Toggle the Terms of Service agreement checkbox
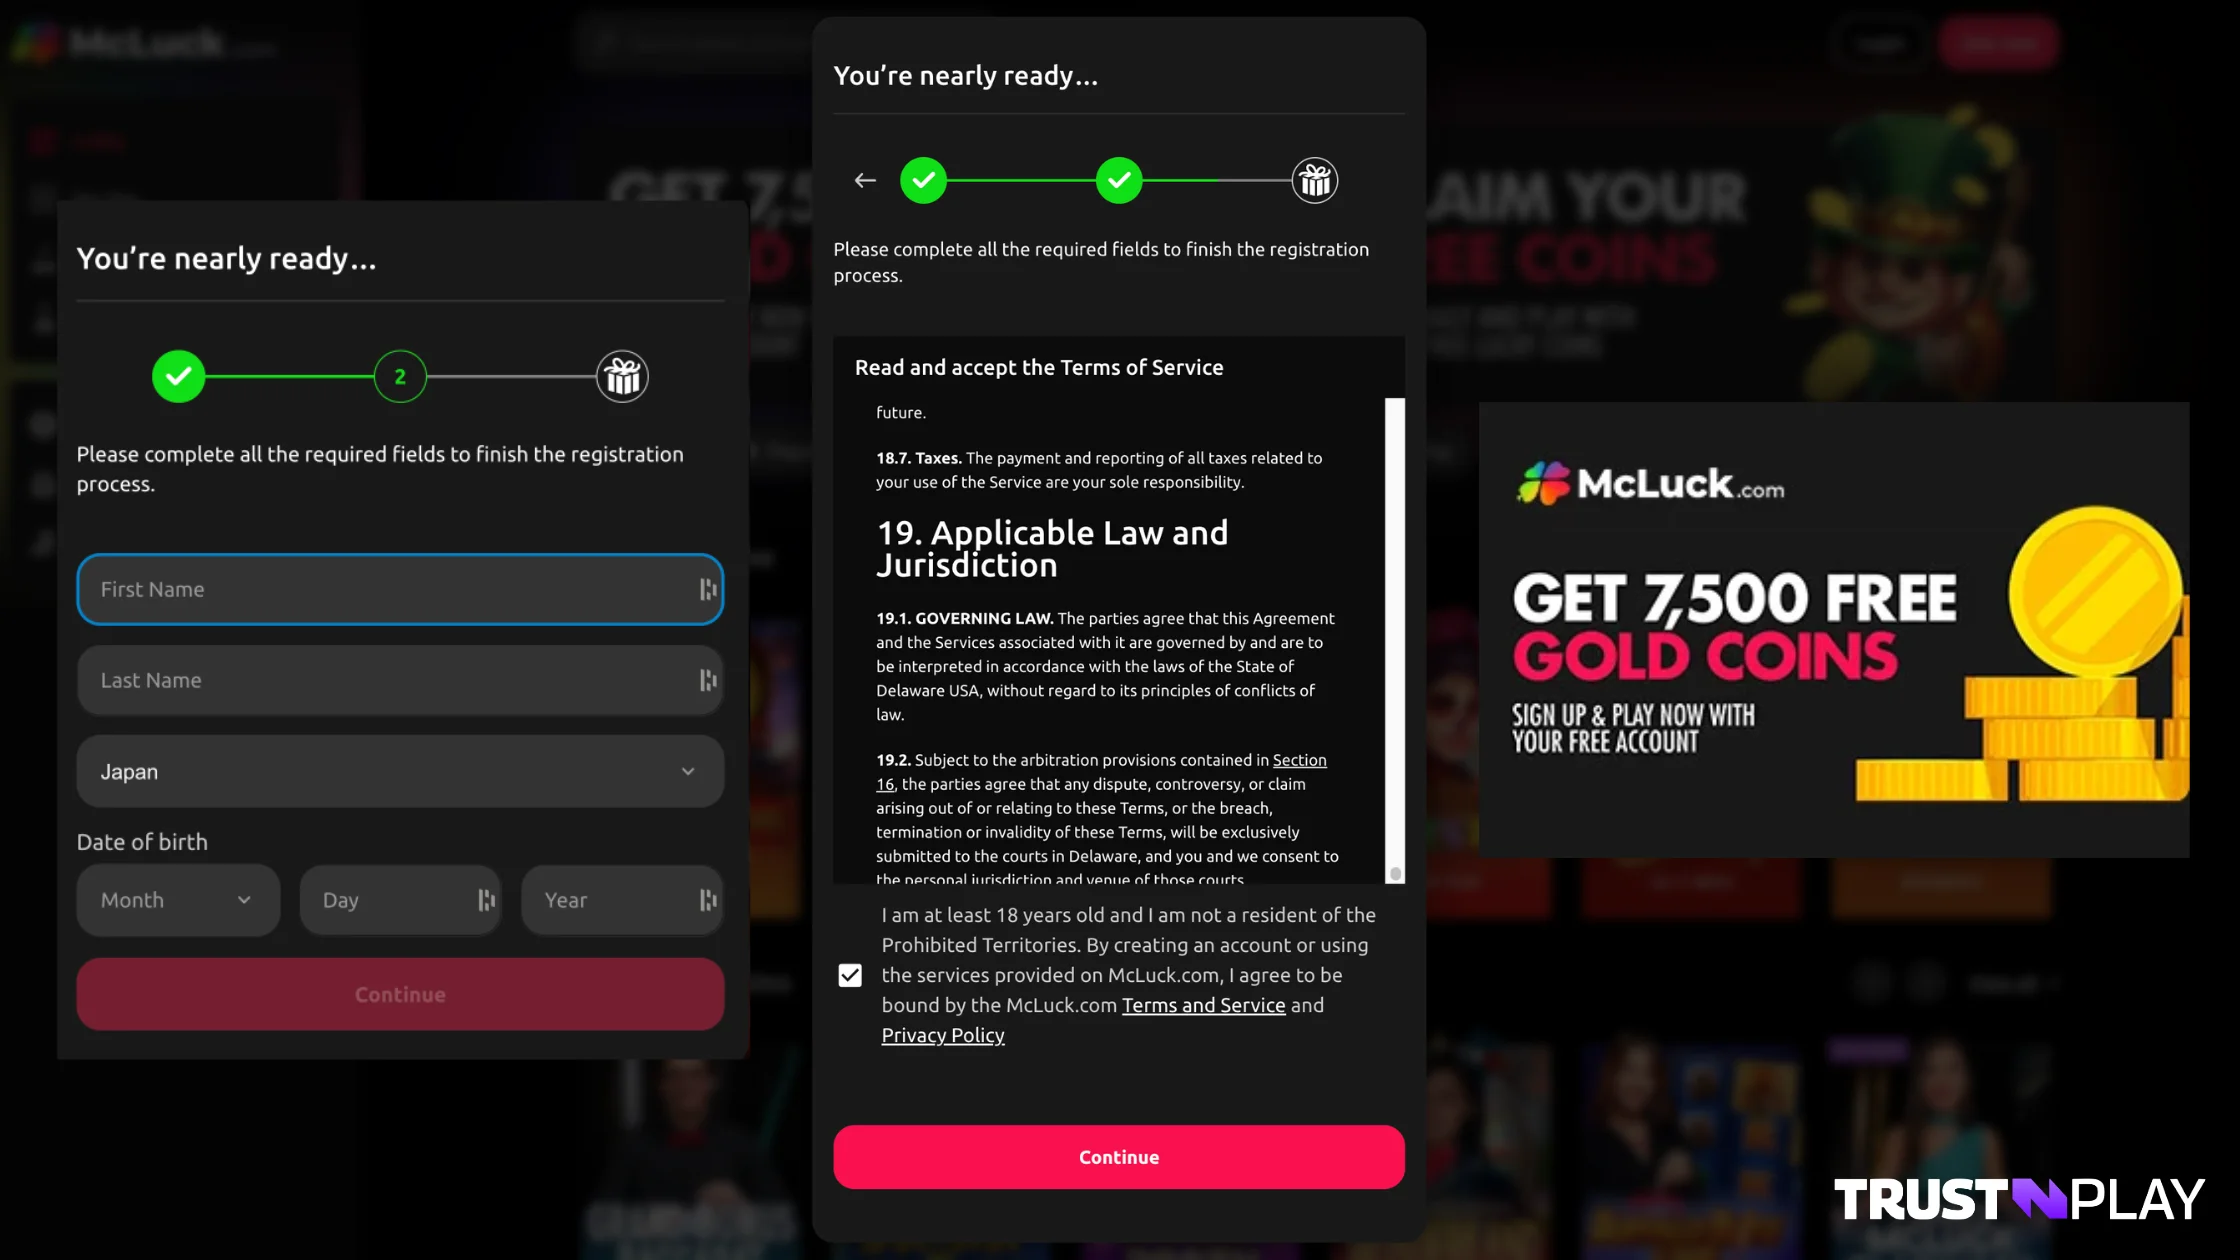This screenshot has width=2240, height=1260. [849, 974]
